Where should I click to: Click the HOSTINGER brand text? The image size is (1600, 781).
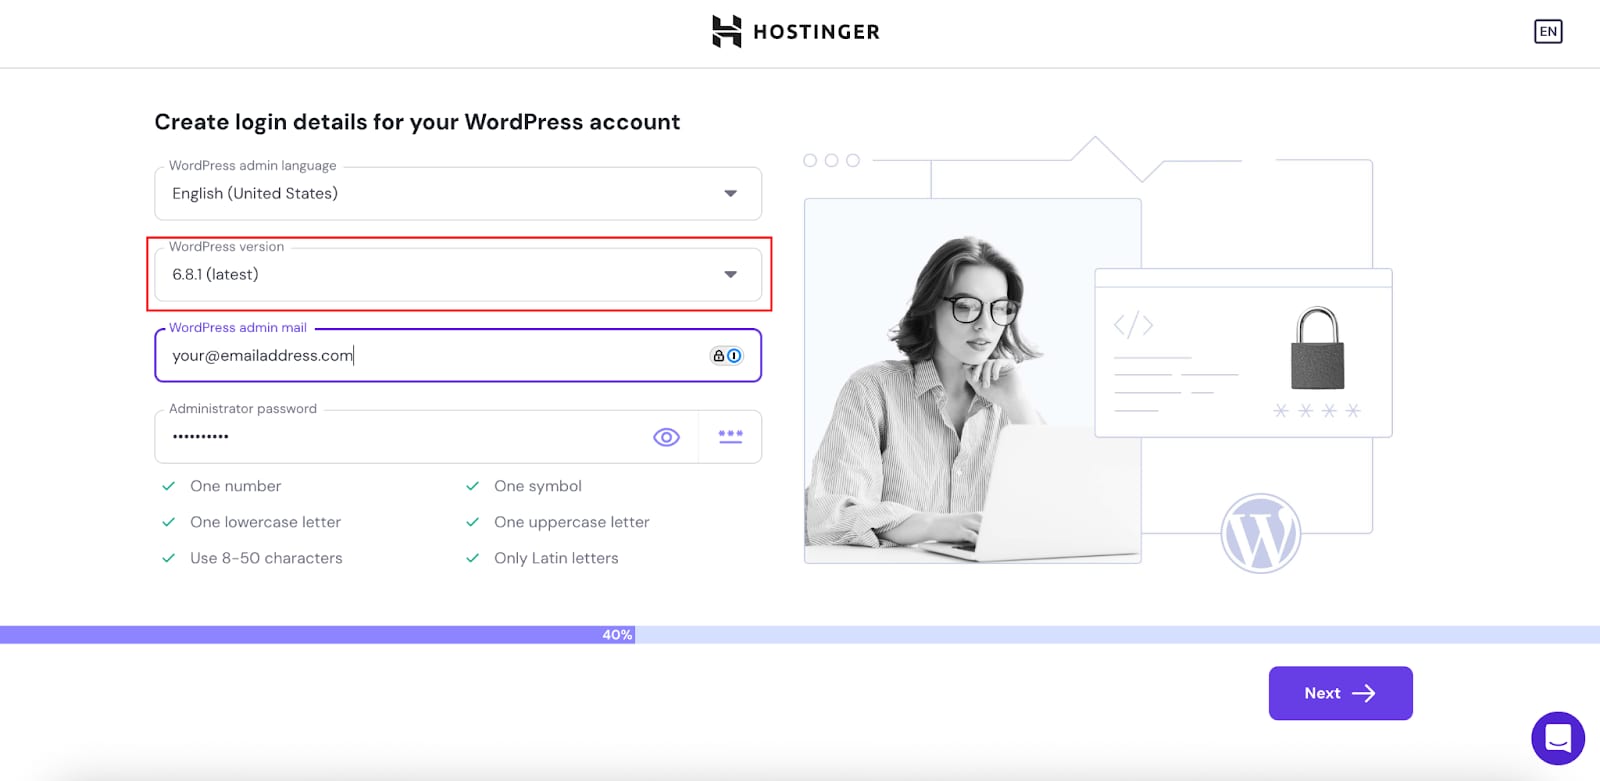[x=816, y=32]
